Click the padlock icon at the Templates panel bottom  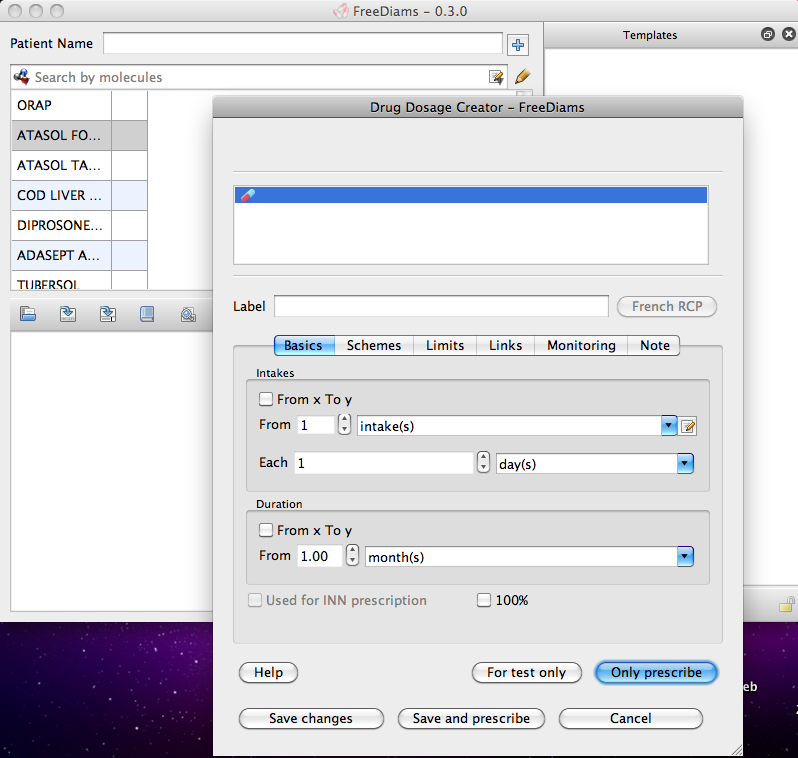[x=786, y=604]
